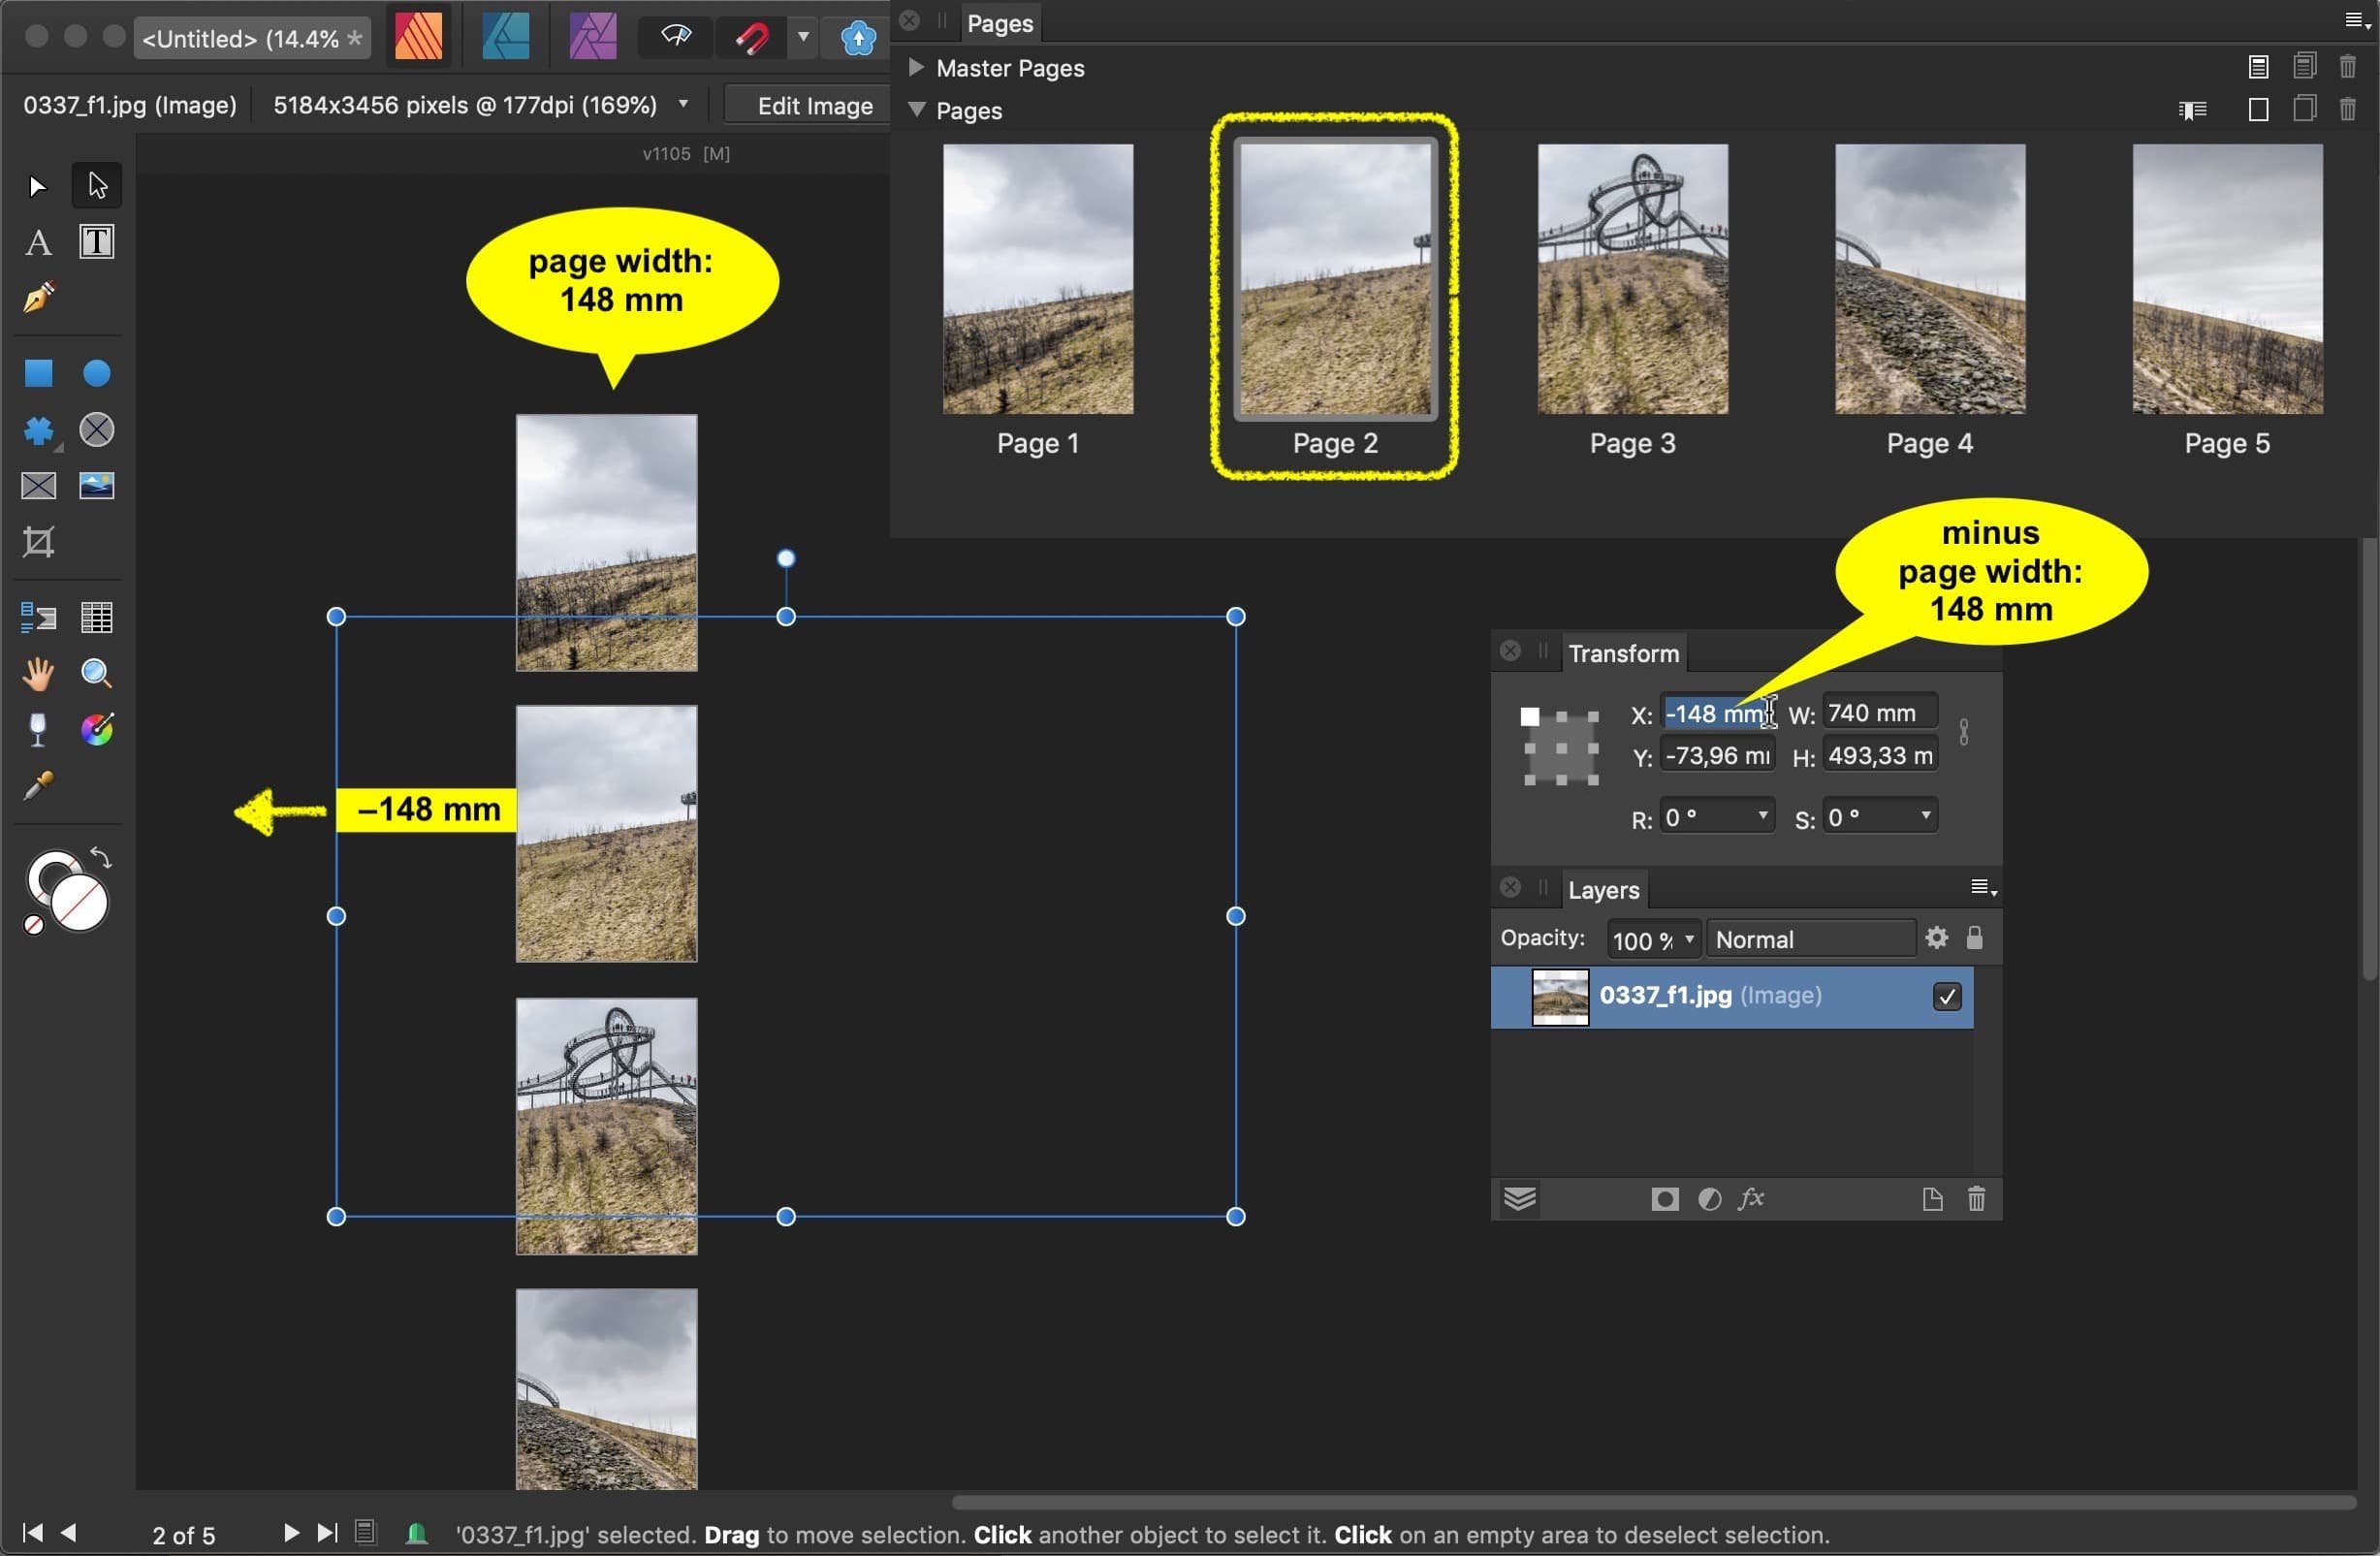This screenshot has width=2380, height=1556.
Task: Open snapping options dropdown arrow
Action: tap(803, 38)
